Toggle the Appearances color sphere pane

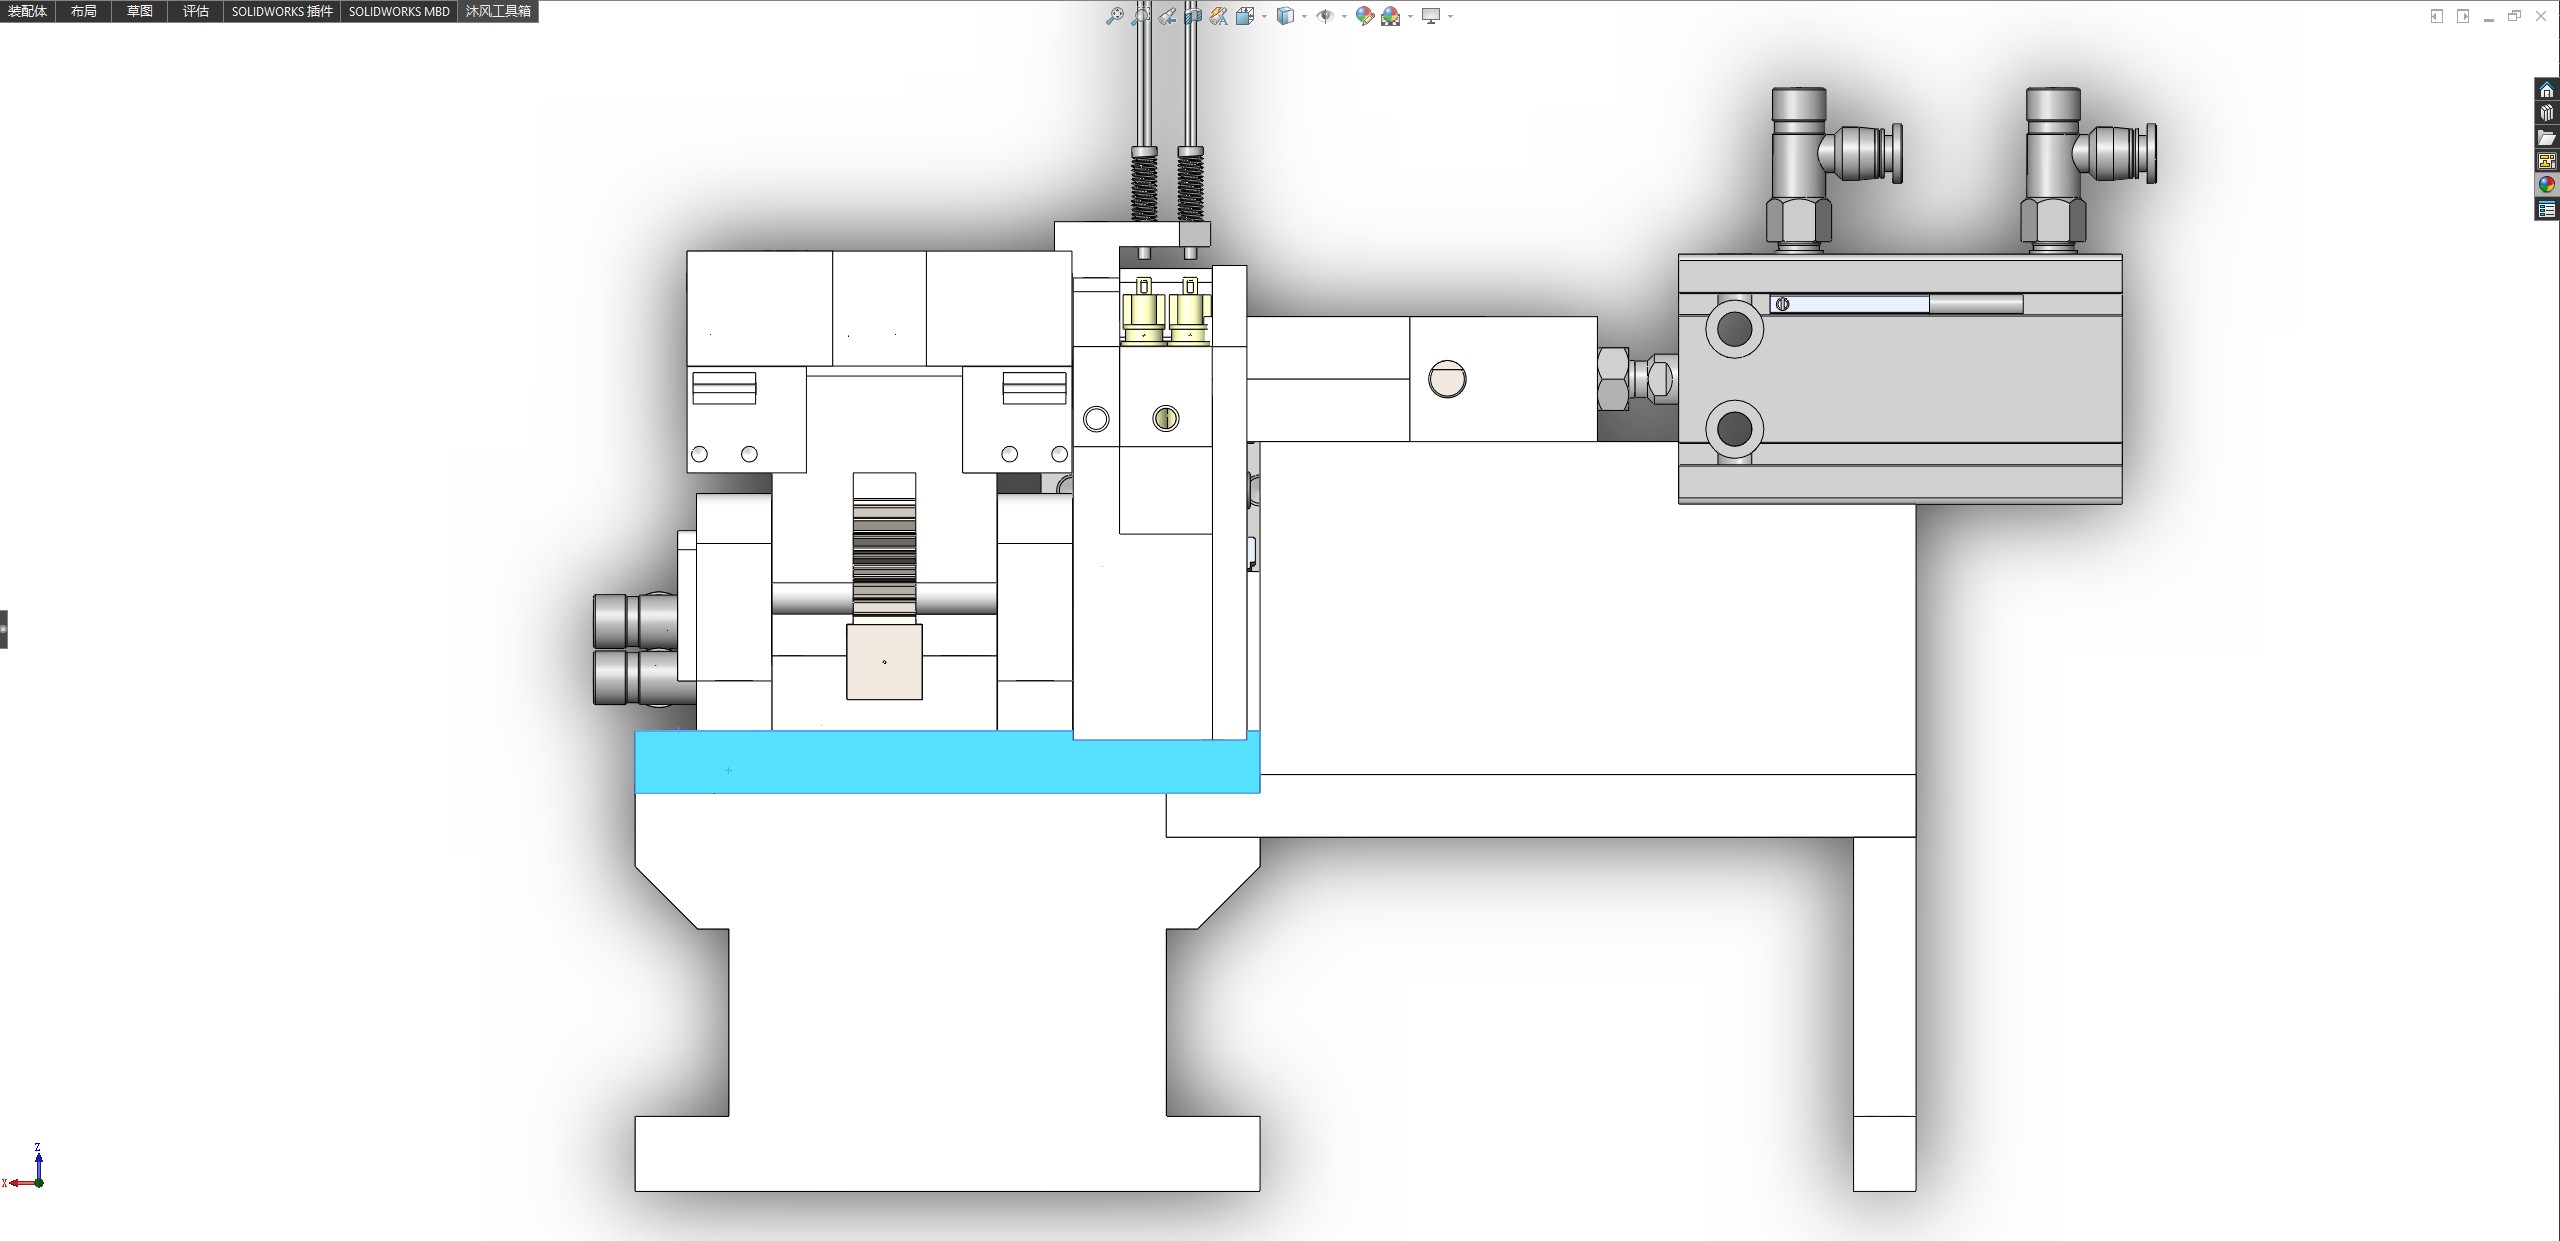(2547, 185)
